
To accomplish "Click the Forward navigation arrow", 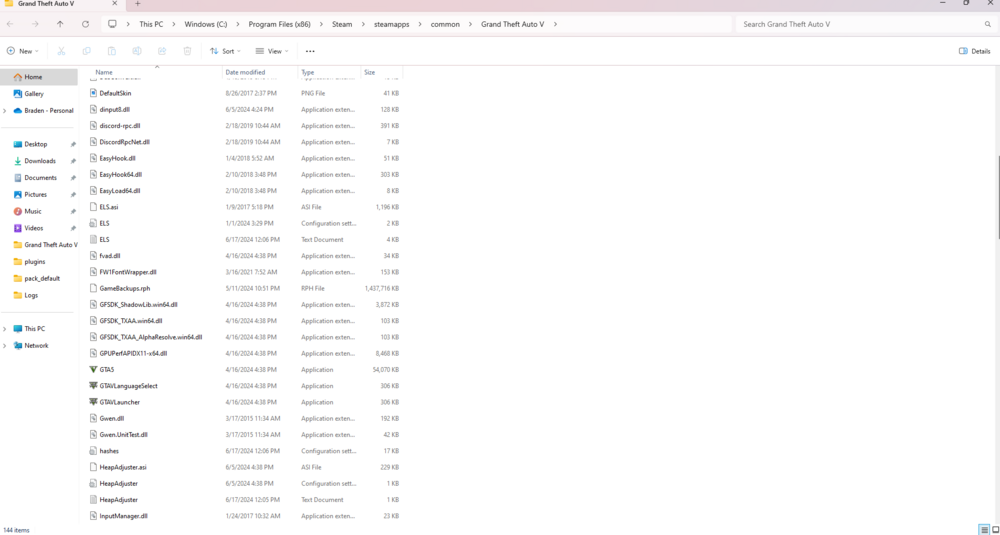I will click(35, 24).
